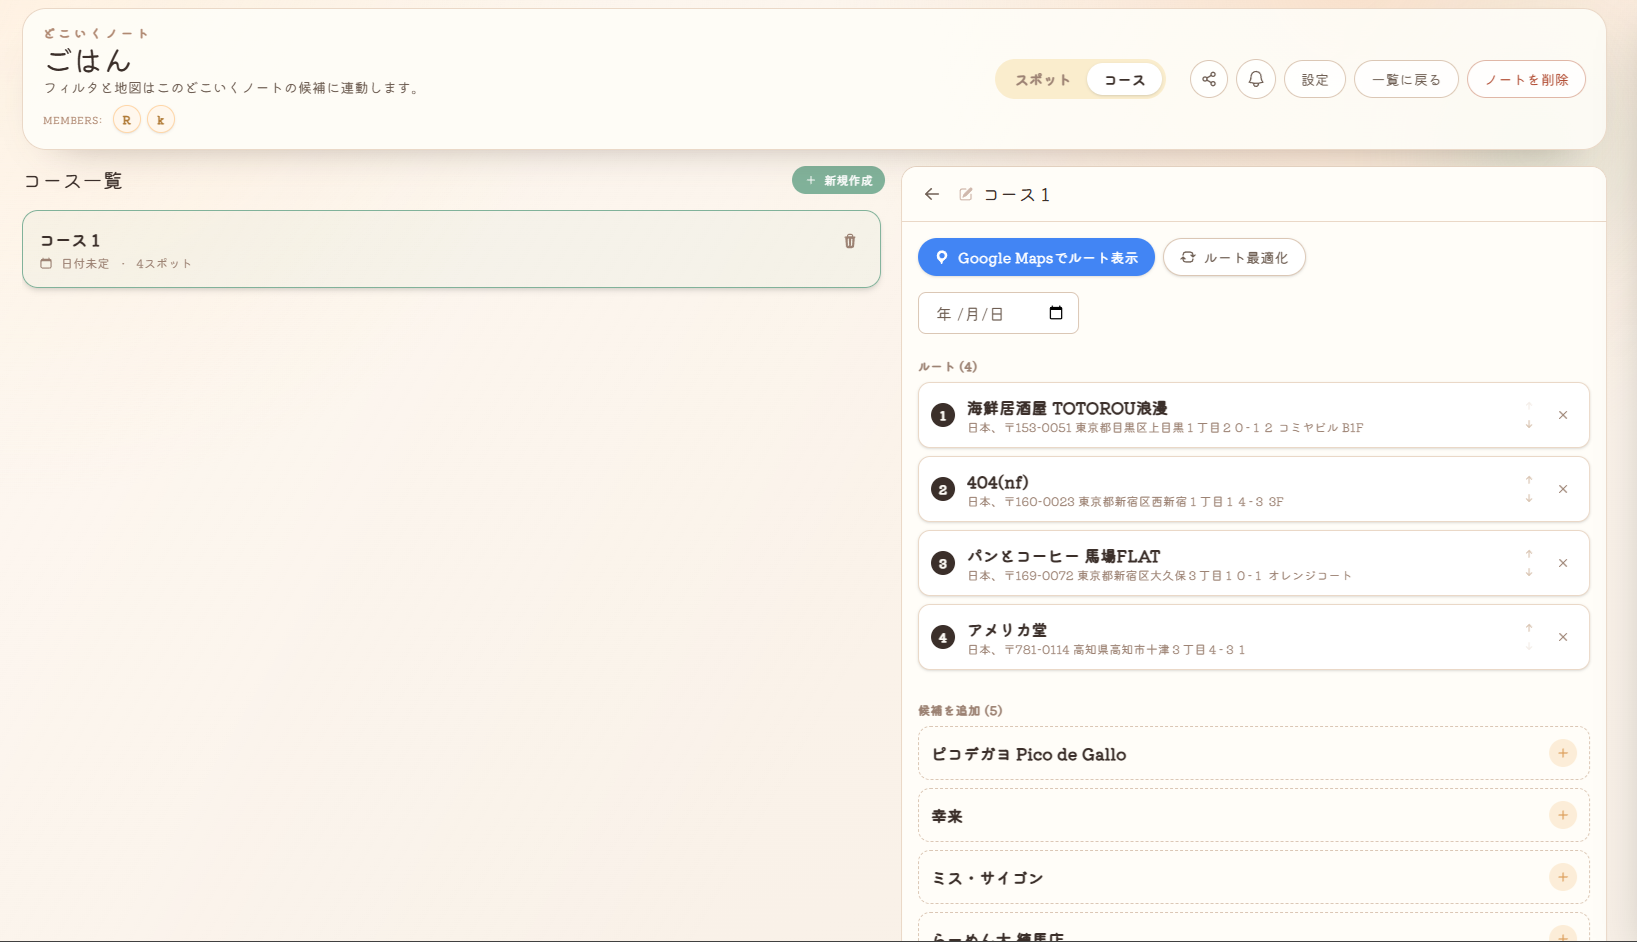Open 設定 settings

pyautogui.click(x=1314, y=79)
